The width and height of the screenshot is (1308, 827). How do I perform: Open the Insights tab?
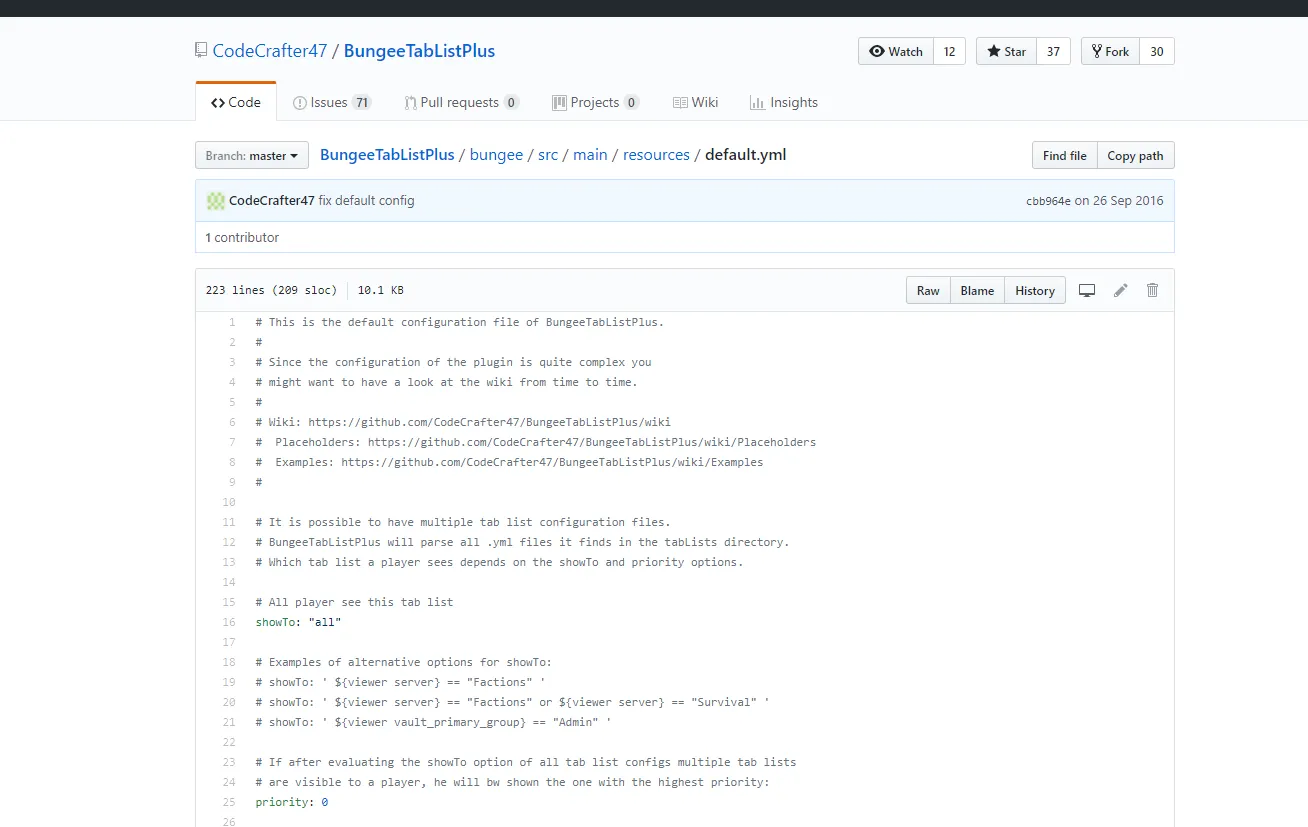(x=784, y=102)
